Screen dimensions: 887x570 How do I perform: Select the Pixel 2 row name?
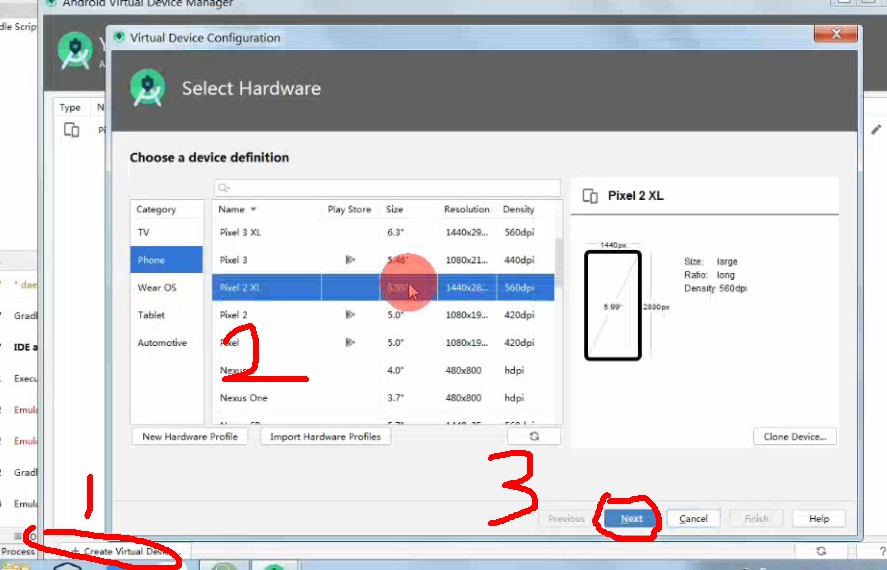[x=234, y=315]
